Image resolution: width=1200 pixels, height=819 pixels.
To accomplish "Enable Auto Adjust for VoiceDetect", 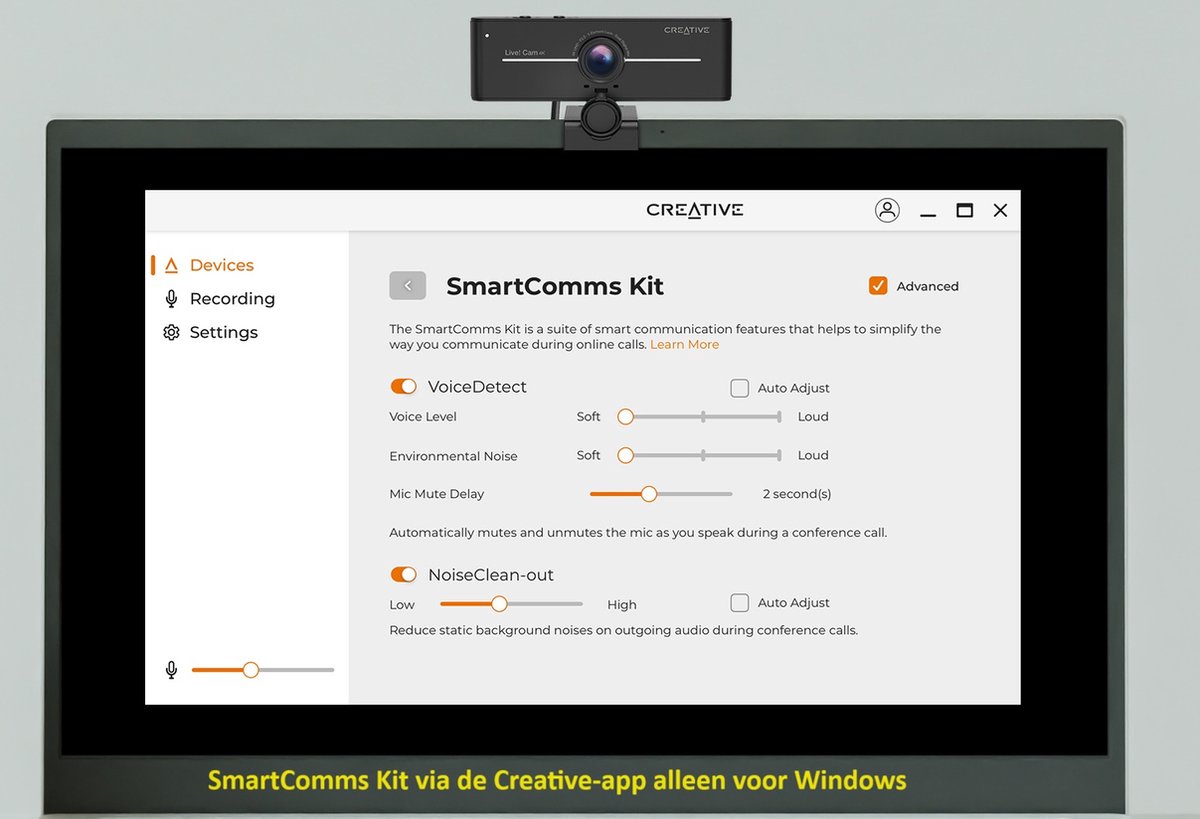I will [x=739, y=387].
